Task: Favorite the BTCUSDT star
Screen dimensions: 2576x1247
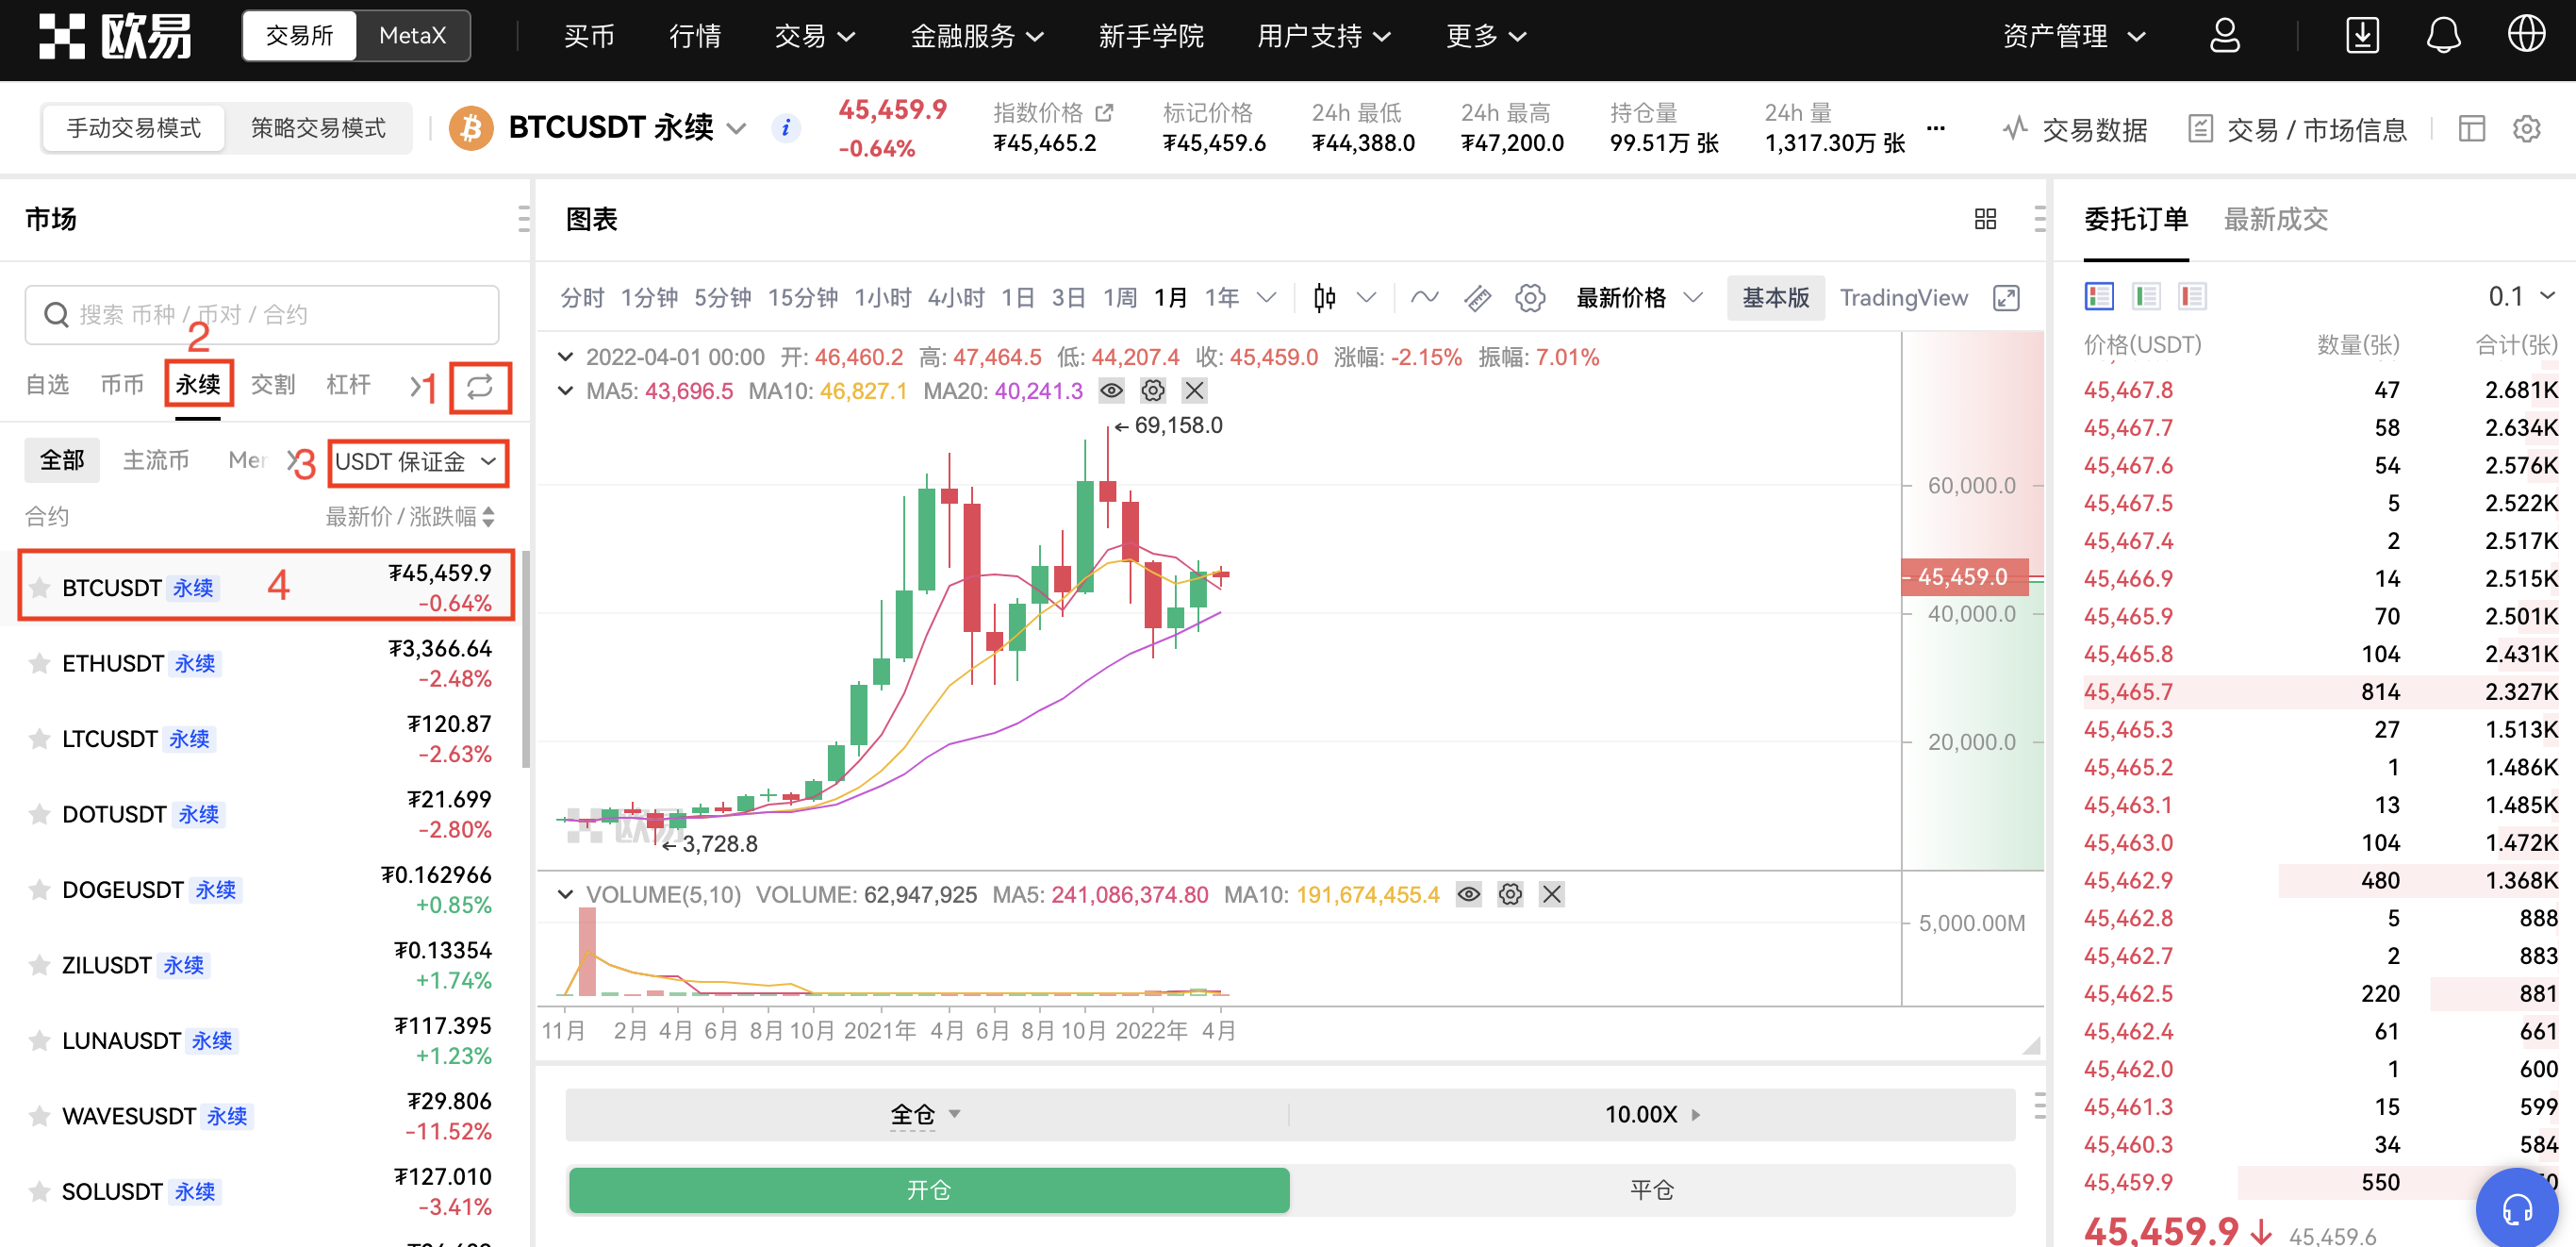Action: click(39, 587)
